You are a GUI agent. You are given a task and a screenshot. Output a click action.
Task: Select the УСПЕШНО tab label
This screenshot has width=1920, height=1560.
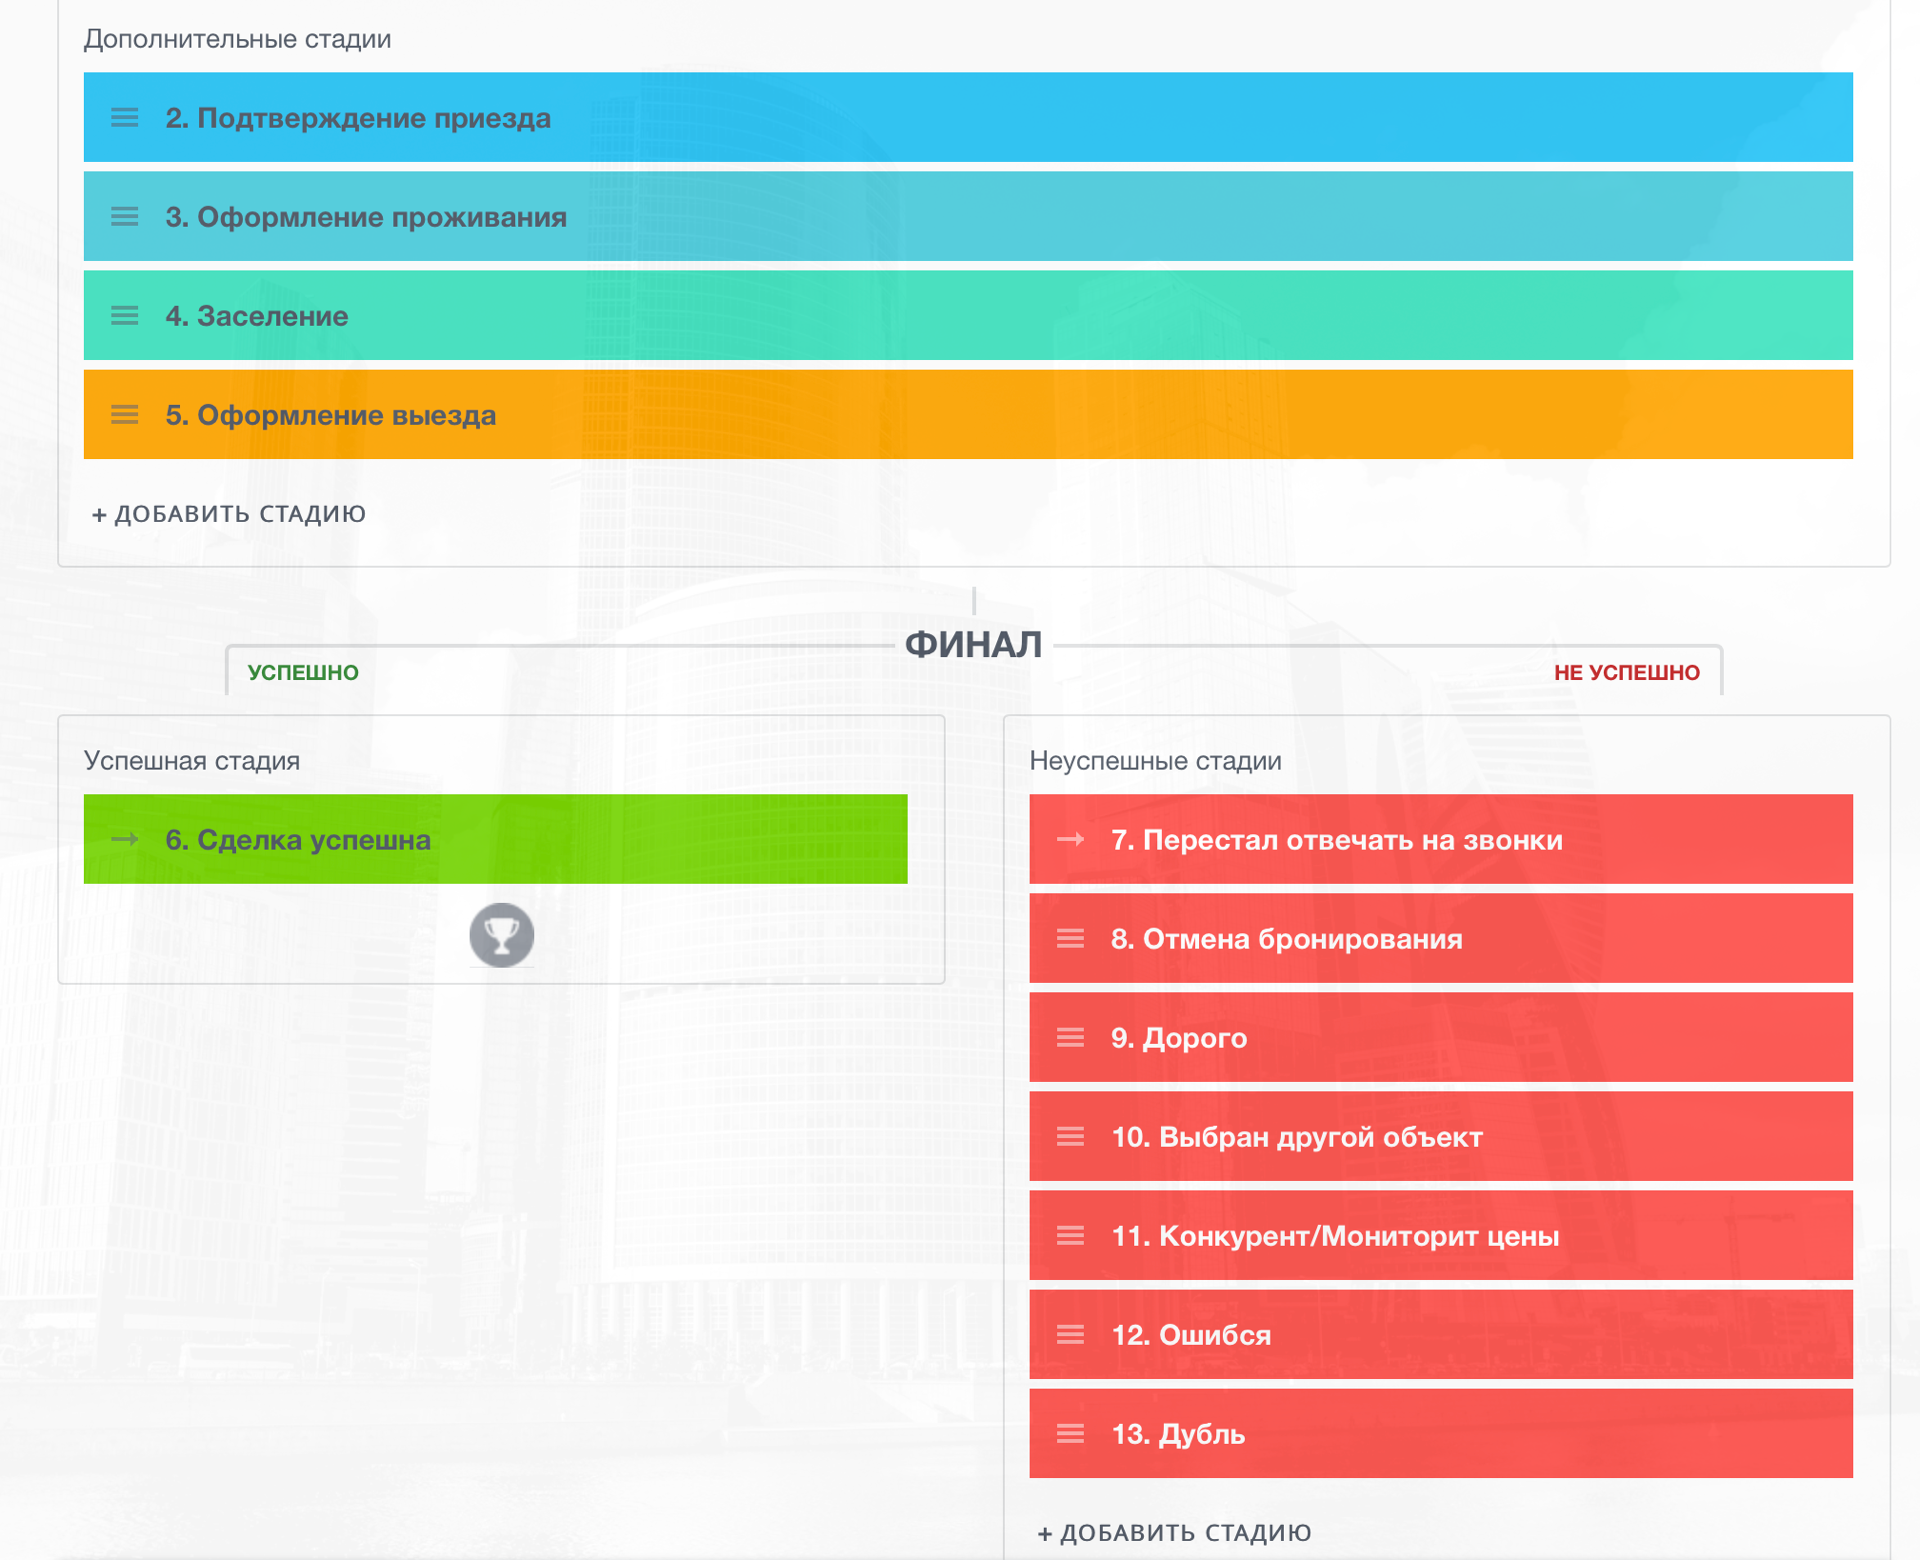(303, 673)
